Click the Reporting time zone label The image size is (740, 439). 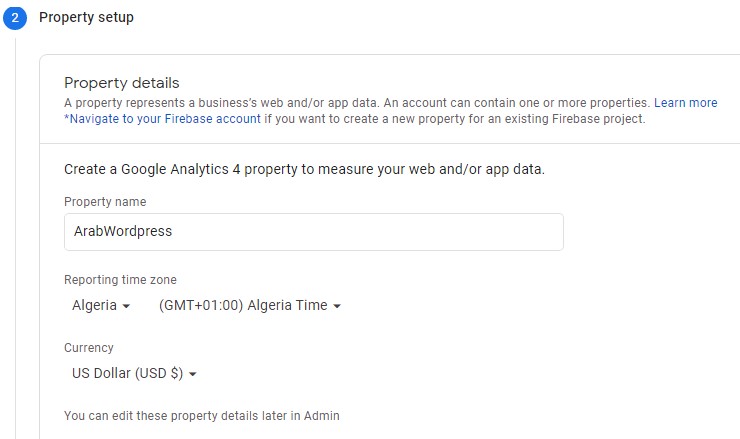coord(120,280)
